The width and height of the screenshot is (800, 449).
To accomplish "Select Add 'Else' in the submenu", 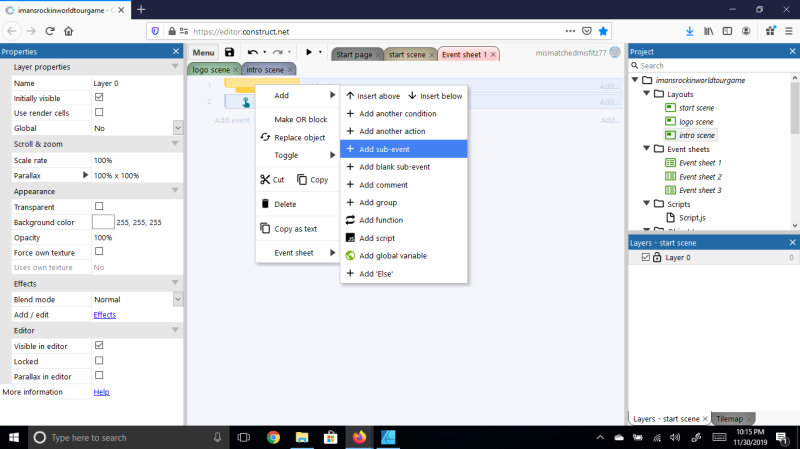I will 404,274.
